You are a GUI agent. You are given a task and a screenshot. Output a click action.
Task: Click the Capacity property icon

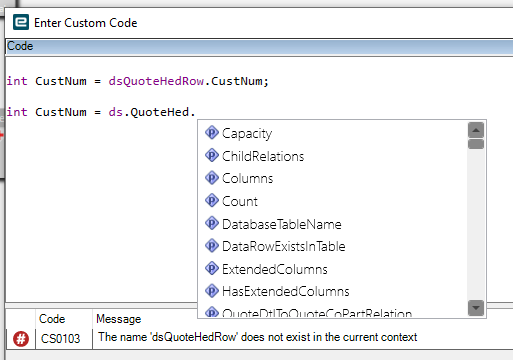[x=212, y=133]
